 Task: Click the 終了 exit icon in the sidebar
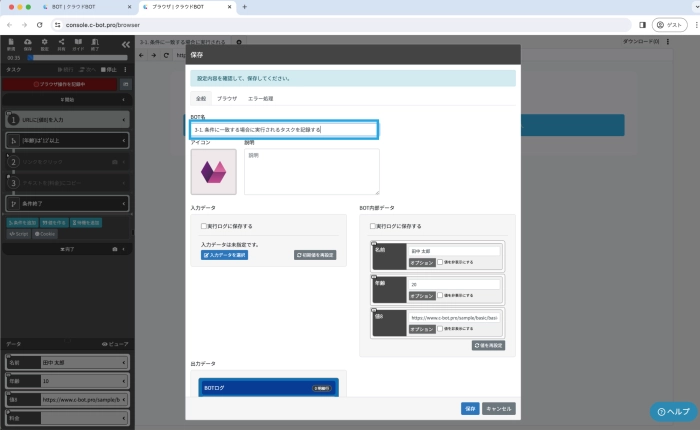[95, 43]
